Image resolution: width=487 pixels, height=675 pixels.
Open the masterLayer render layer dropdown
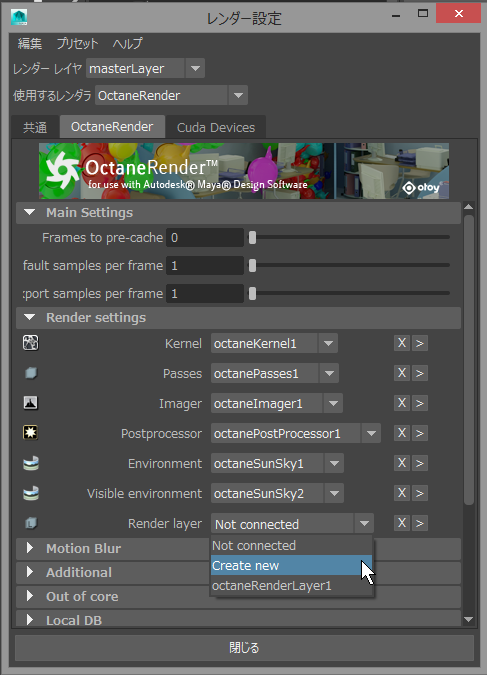[195, 68]
